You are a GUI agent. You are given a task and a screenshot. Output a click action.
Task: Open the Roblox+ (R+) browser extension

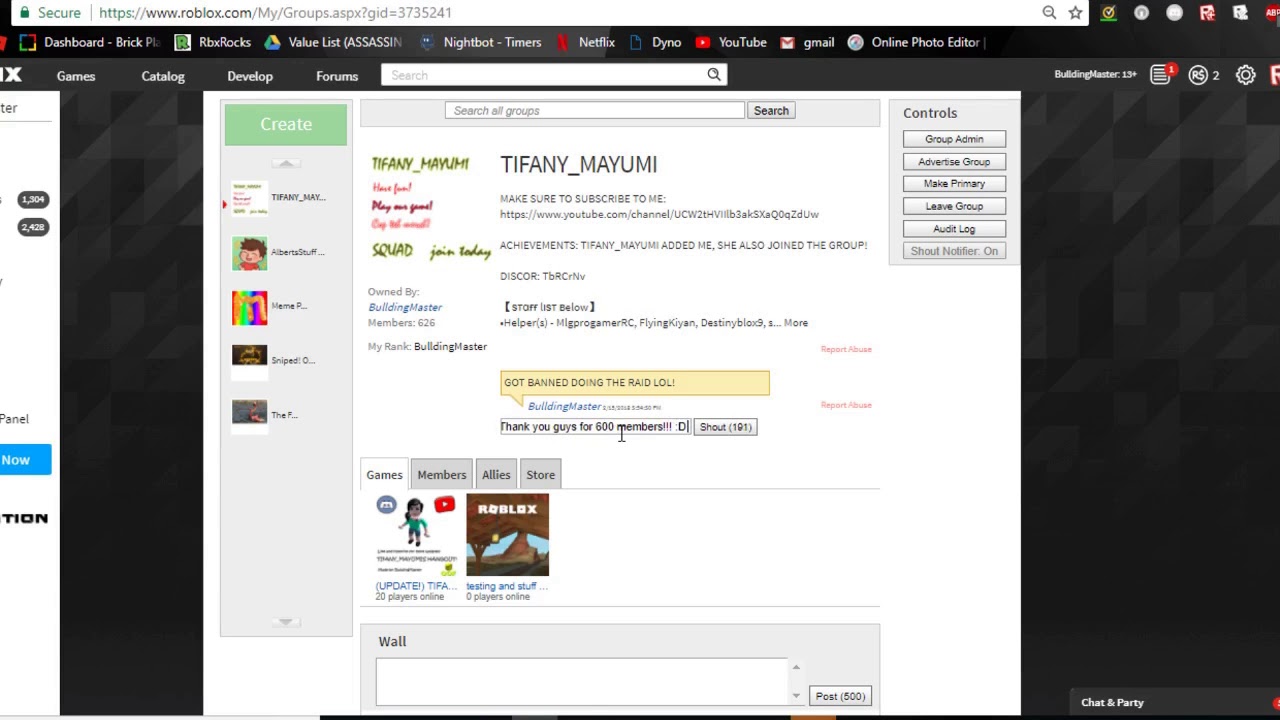[x=1207, y=13]
